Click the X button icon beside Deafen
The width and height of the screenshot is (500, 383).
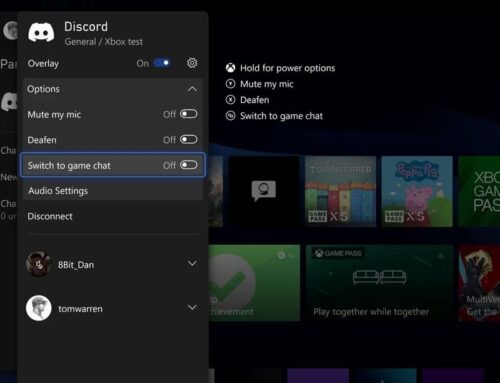(x=230, y=100)
